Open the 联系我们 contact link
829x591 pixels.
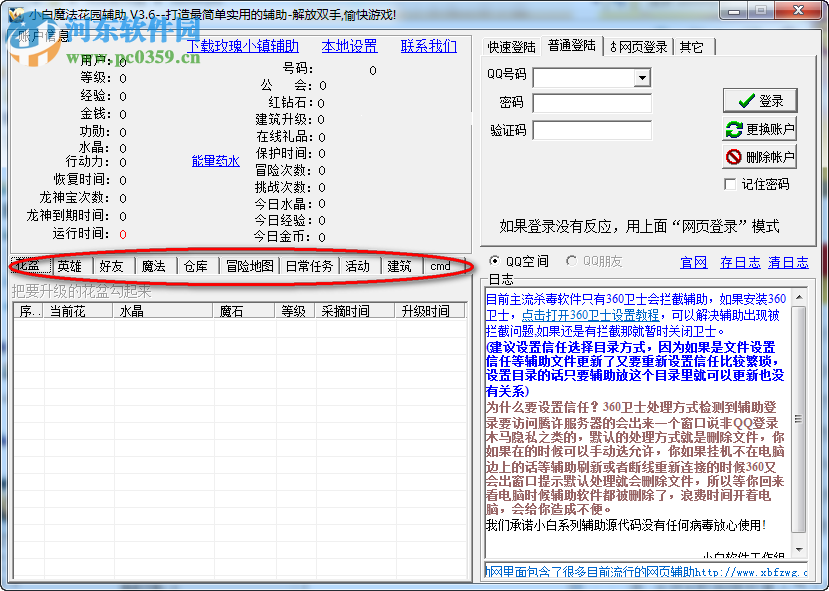click(429, 46)
